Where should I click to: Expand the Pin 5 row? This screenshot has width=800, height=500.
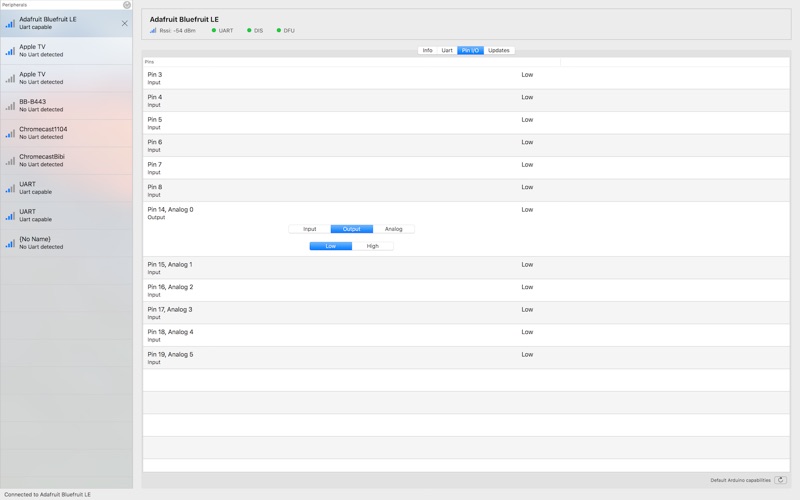pos(466,123)
